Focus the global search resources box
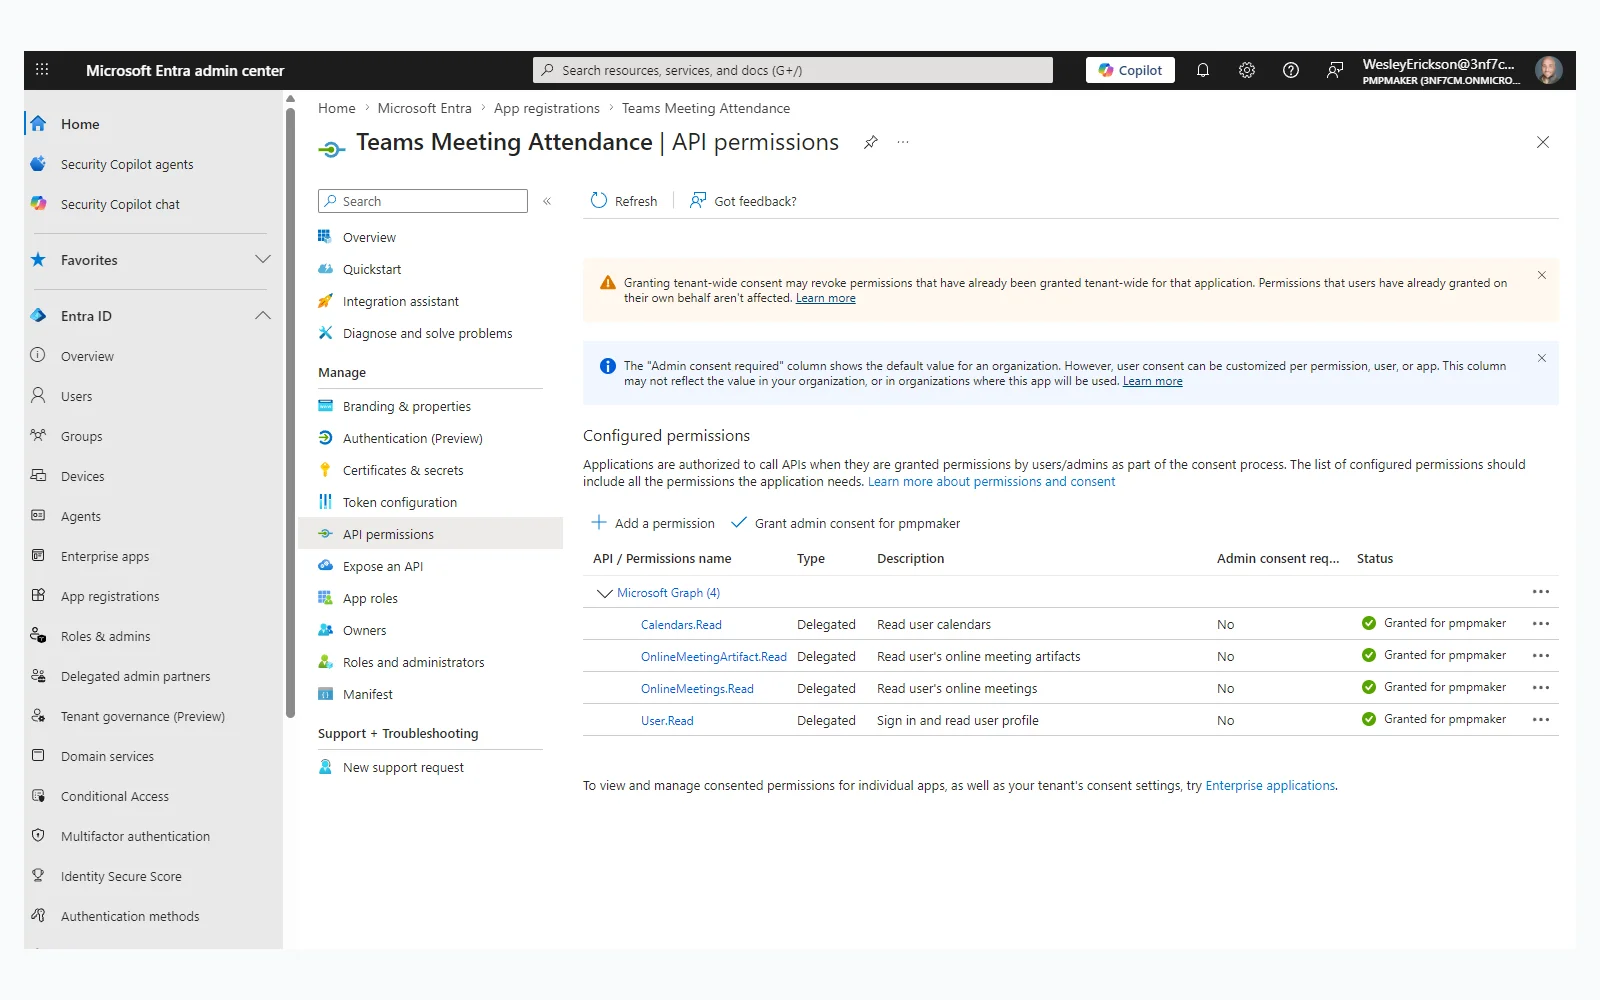 click(793, 70)
